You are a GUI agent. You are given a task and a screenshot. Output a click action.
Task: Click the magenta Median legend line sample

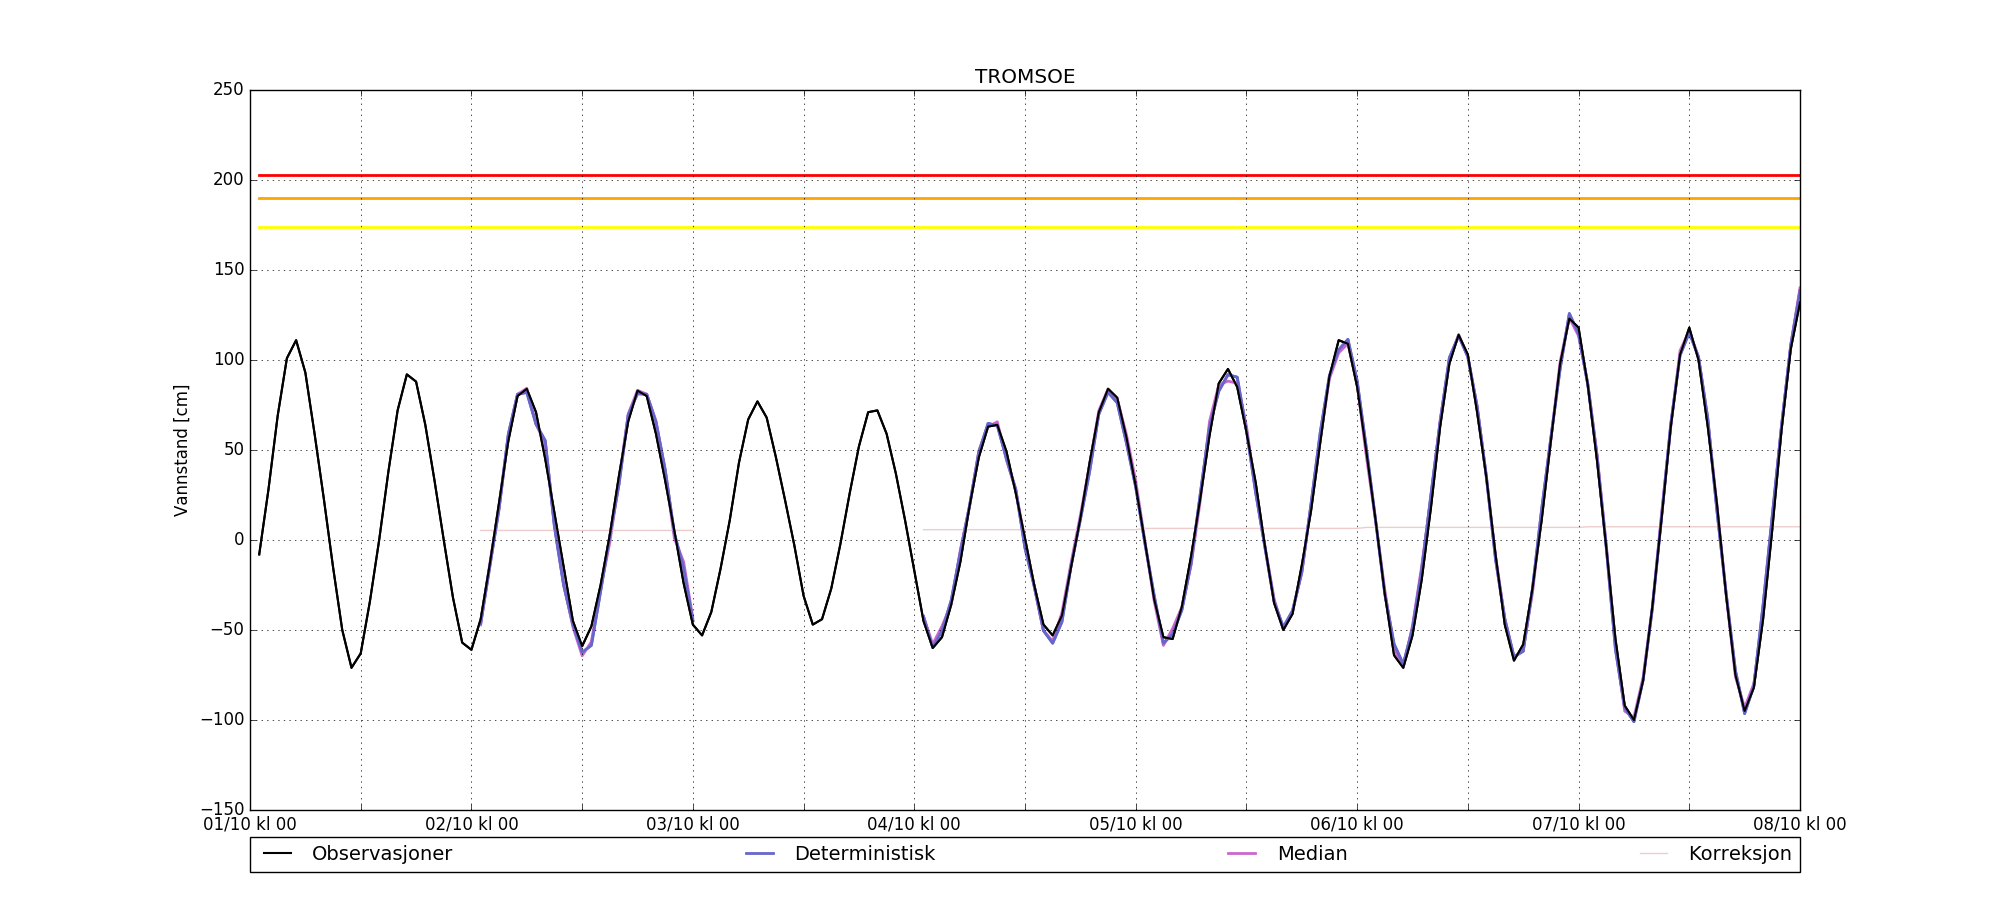click(x=1242, y=854)
